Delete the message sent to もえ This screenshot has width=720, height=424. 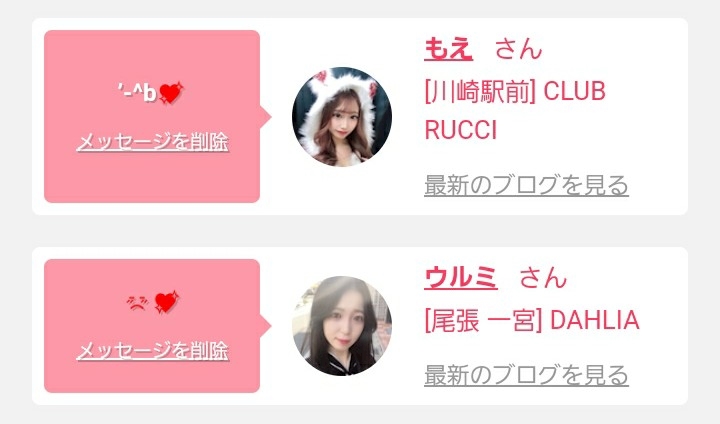point(152,142)
